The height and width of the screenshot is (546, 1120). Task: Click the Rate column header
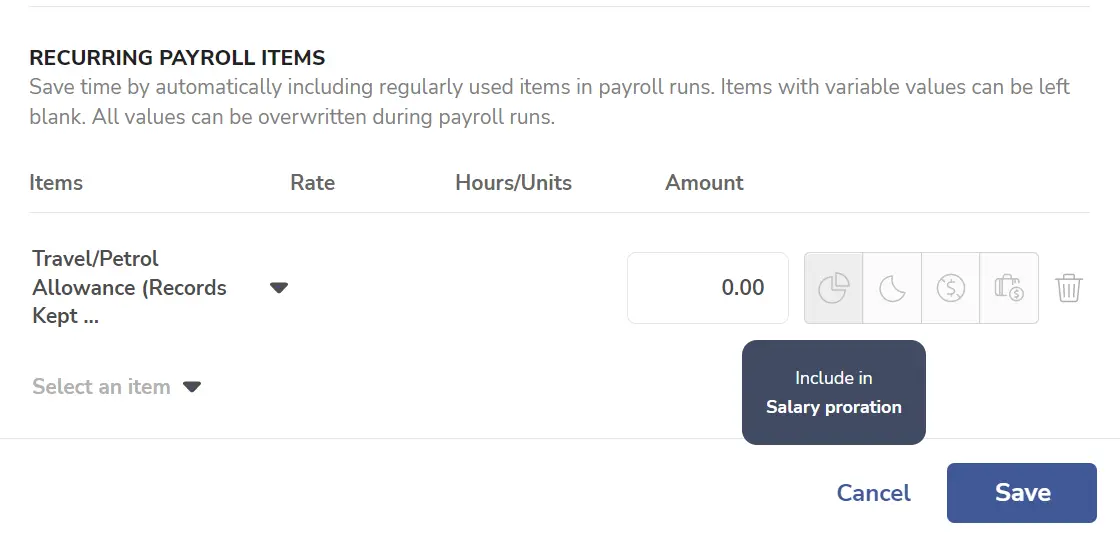312,183
